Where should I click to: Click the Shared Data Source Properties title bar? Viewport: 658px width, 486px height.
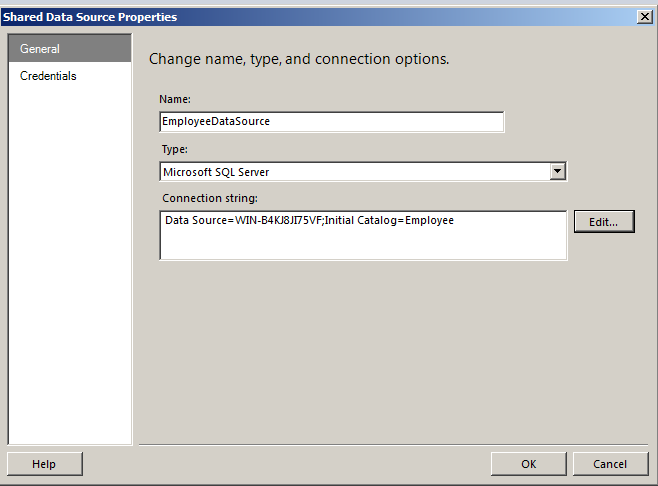coord(300,17)
